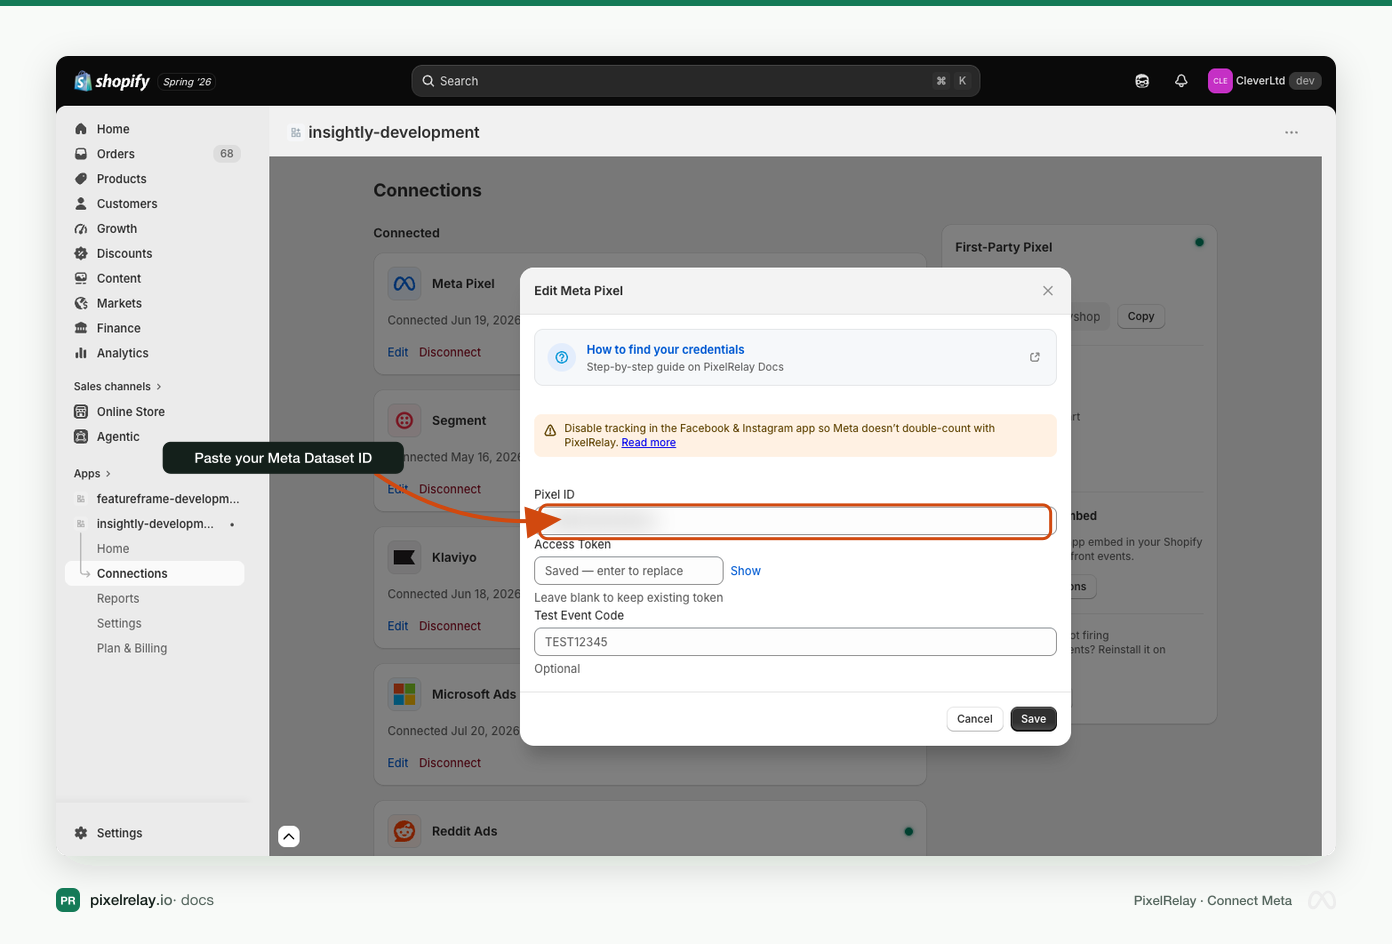
Task: Click the Discounts sidebar icon
Action: tap(81, 254)
